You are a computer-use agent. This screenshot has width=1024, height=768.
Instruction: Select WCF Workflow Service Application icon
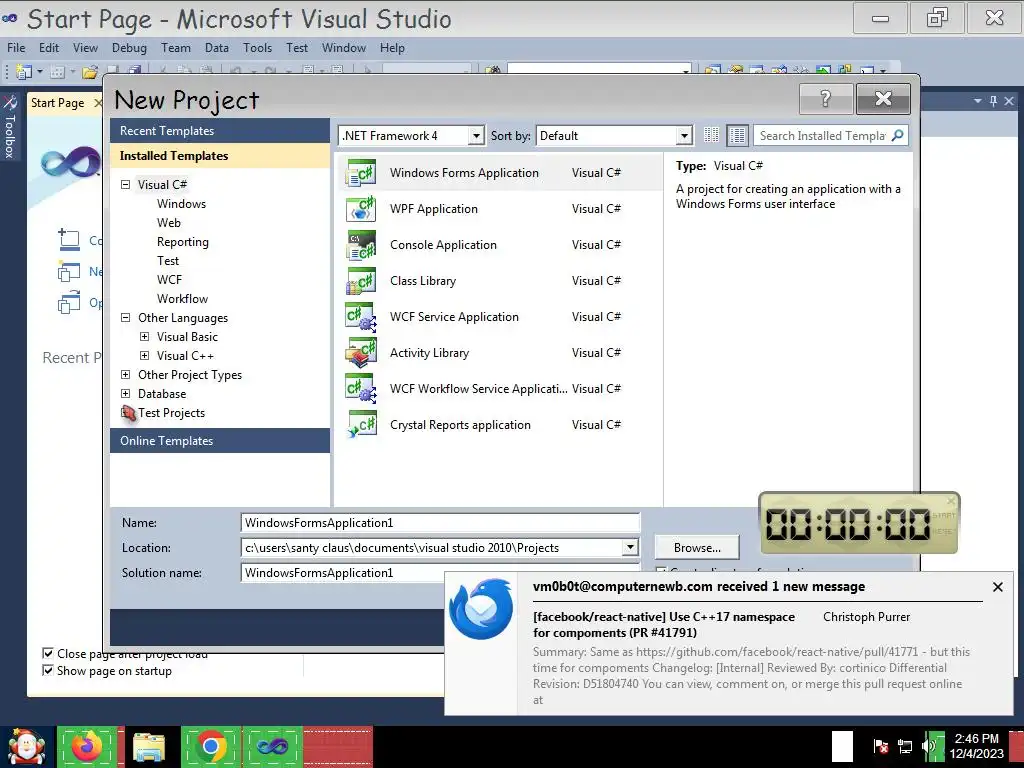[361, 389]
